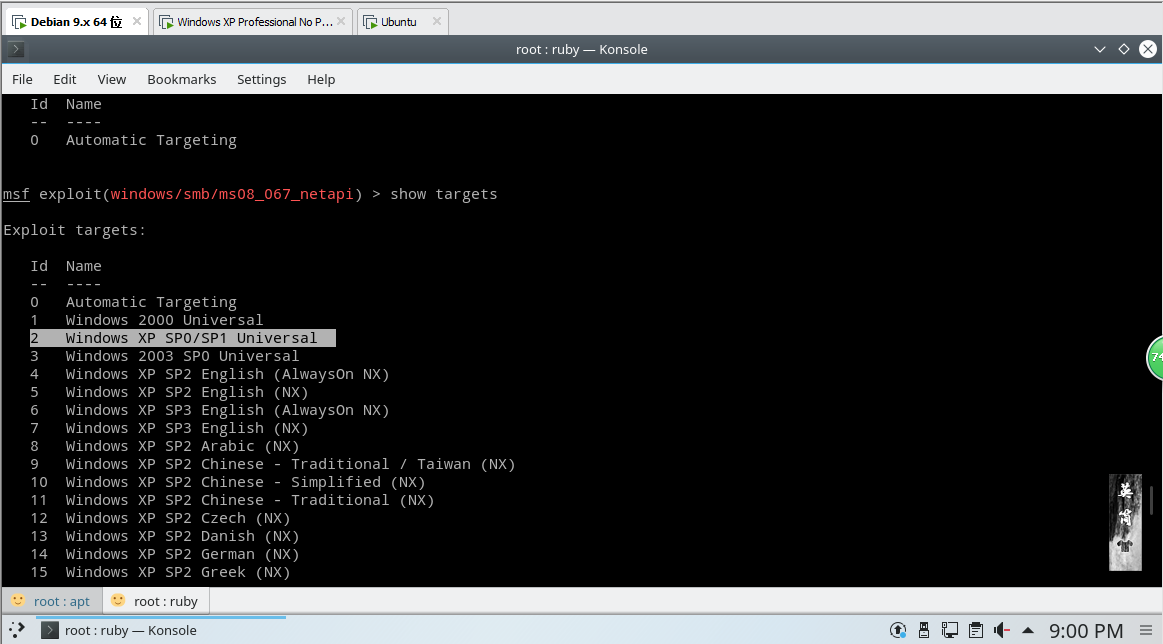Click the underlined 'msf' prompt
1163x644 pixels.
point(16,194)
